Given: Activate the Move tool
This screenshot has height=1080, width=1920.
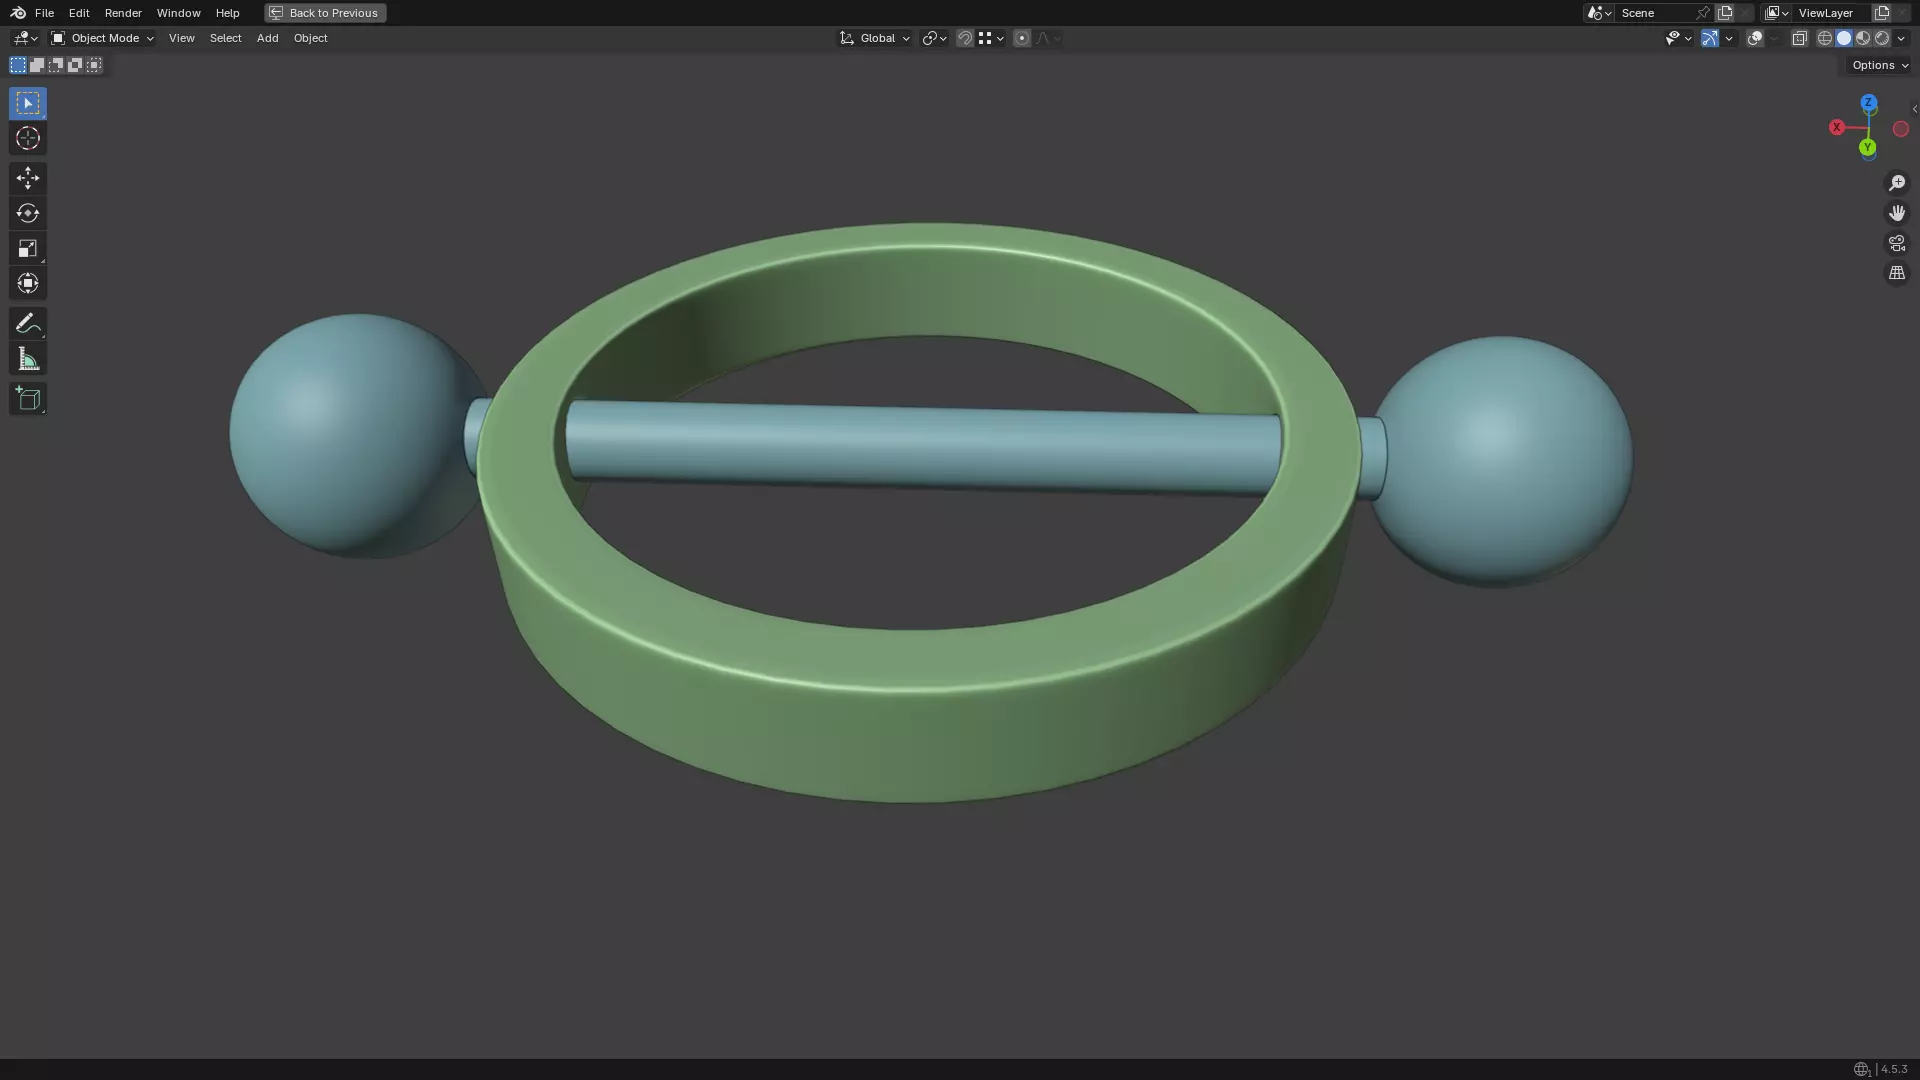Looking at the screenshot, I should coord(28,178).
